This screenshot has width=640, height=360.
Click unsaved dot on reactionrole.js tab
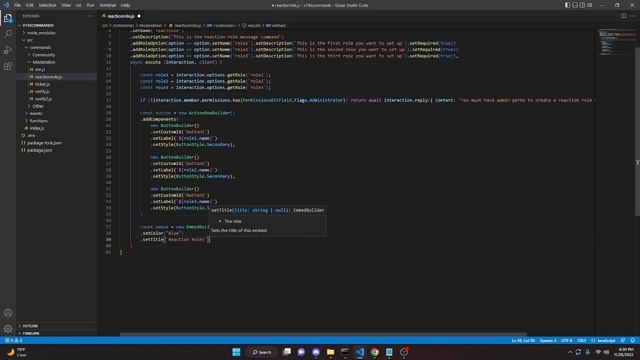(x=139, y=16)
